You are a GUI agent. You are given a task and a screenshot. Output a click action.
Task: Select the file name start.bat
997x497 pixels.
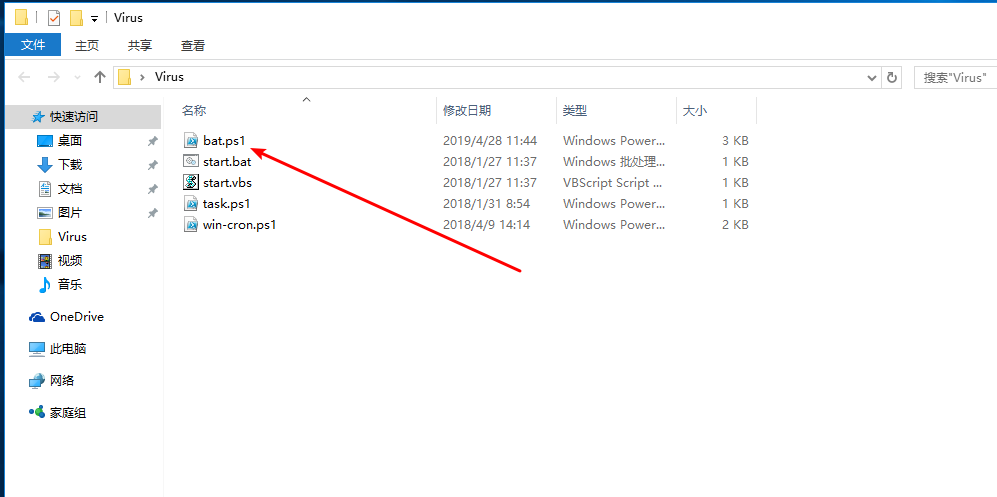point(227,161)
